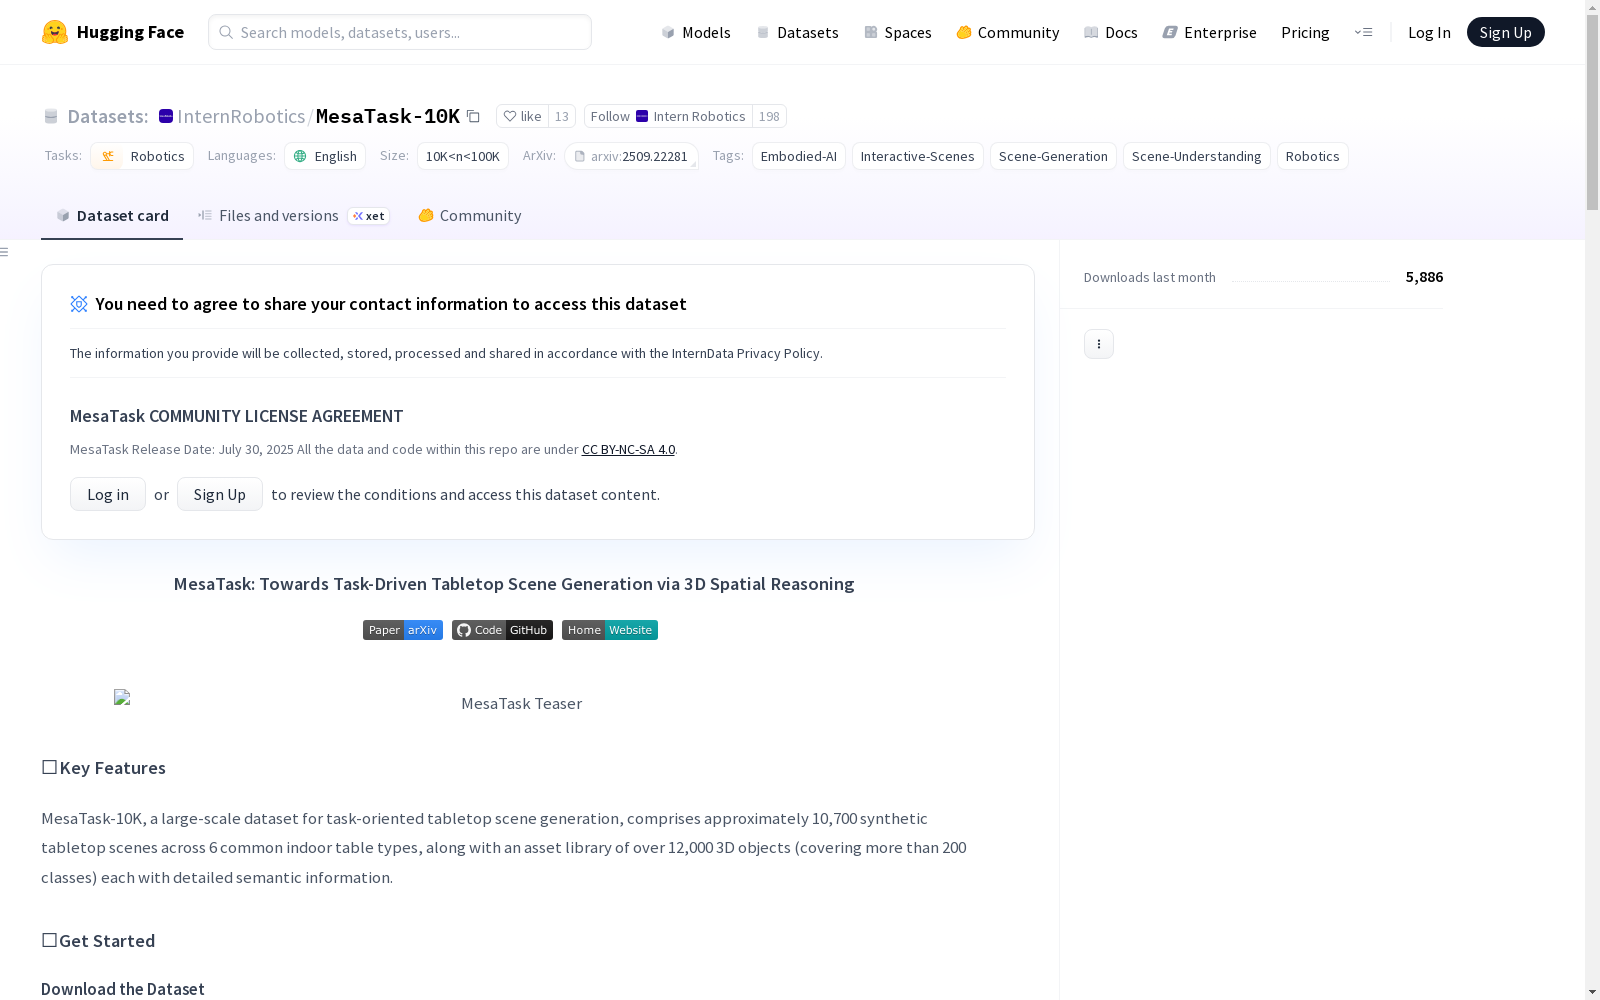Open the Home Website badge
Screen dimensions: 1600x1000
610,630
